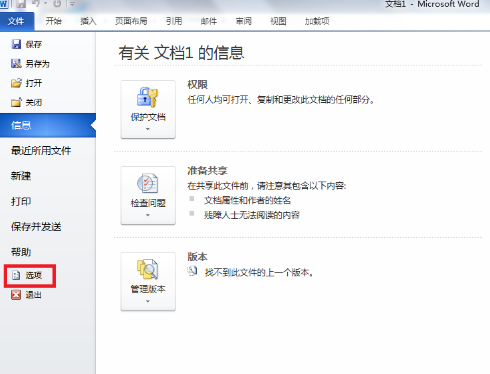The height and width of the screenshot is (374, 490).
Task: Open the 打印 page
Action: tap(21, 201)
